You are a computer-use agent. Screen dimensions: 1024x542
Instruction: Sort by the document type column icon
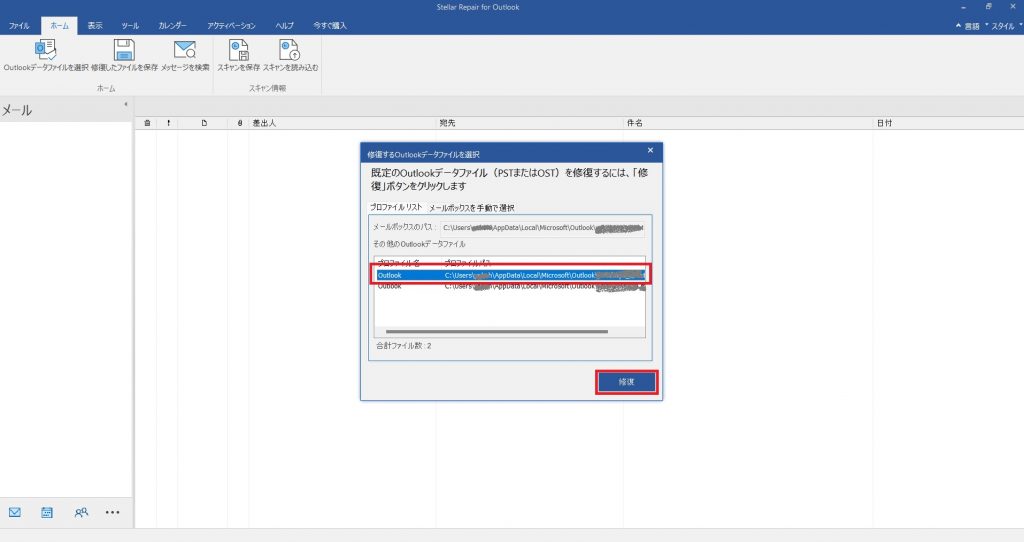pyautogui.click(x=204, y=123)
